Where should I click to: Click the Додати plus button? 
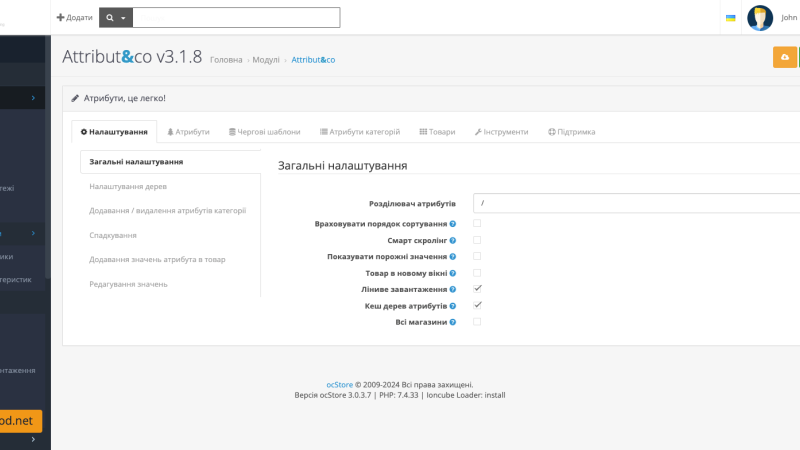click(x=74, y=17)
